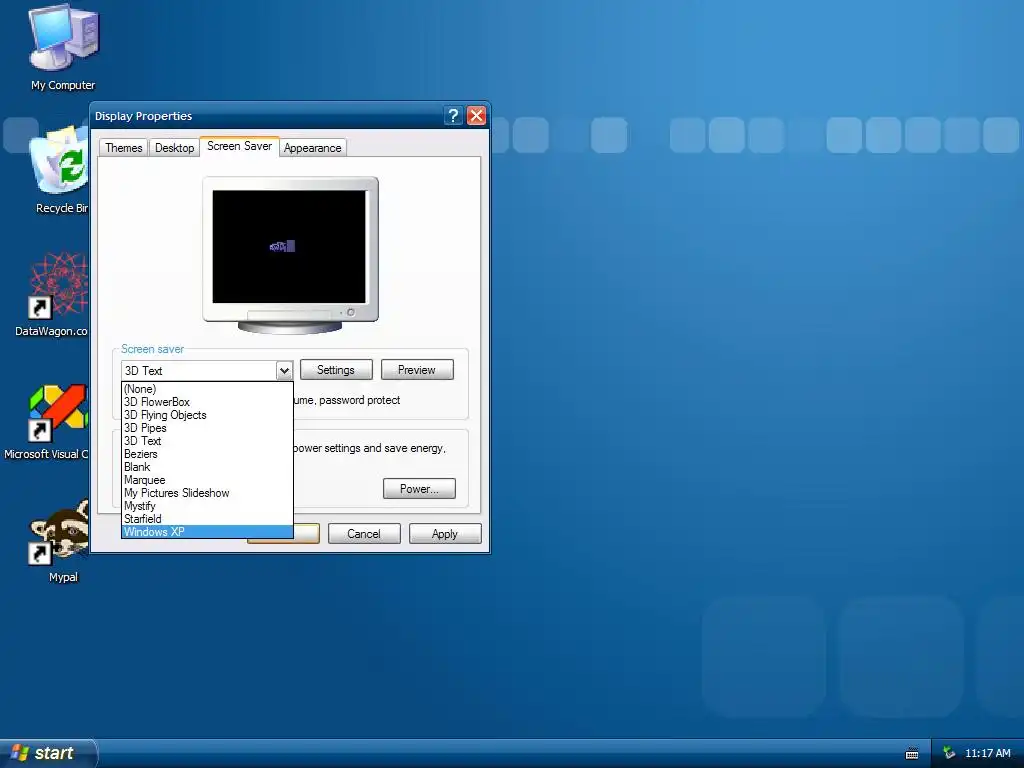Choose Marquee screen saver
The height and width of the screenshot is (768, 1024).
tap(207, 480)
